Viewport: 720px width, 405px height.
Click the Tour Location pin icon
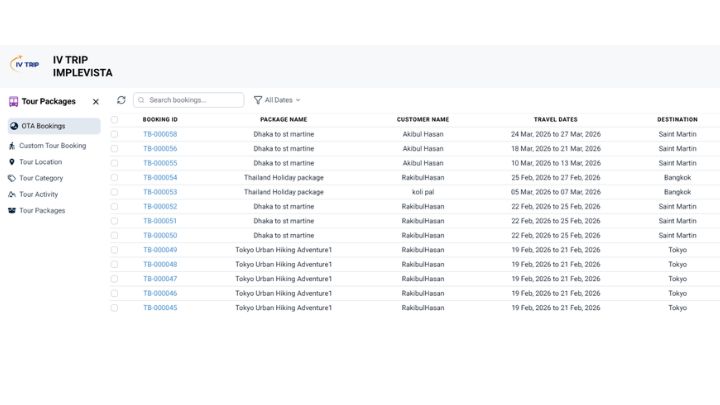pyautogui.click(x=12, y=161)
